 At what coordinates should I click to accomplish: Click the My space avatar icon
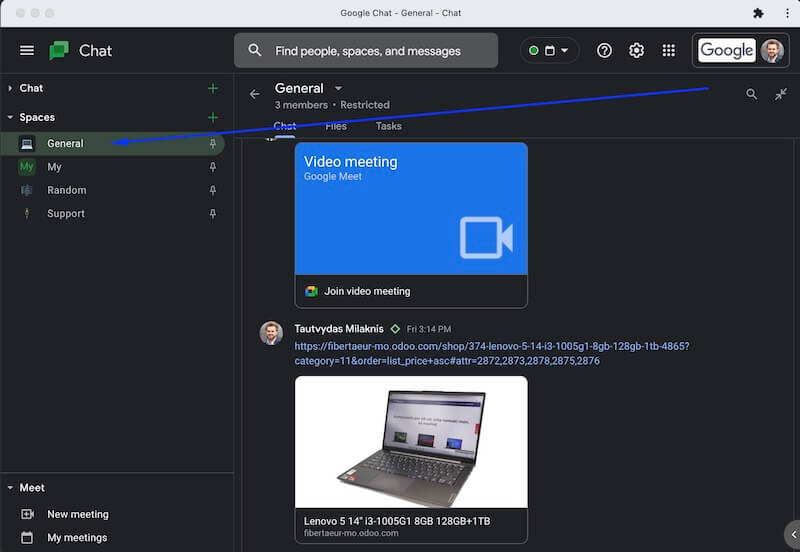(x=27, y=167)
